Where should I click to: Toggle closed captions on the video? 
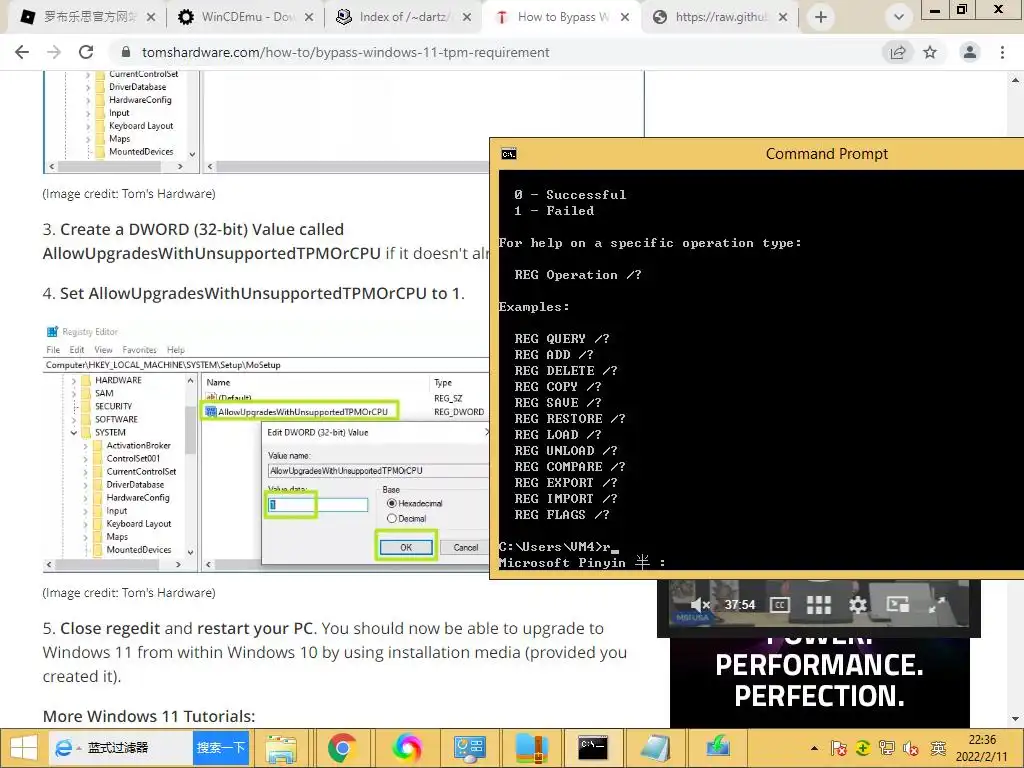779,605
